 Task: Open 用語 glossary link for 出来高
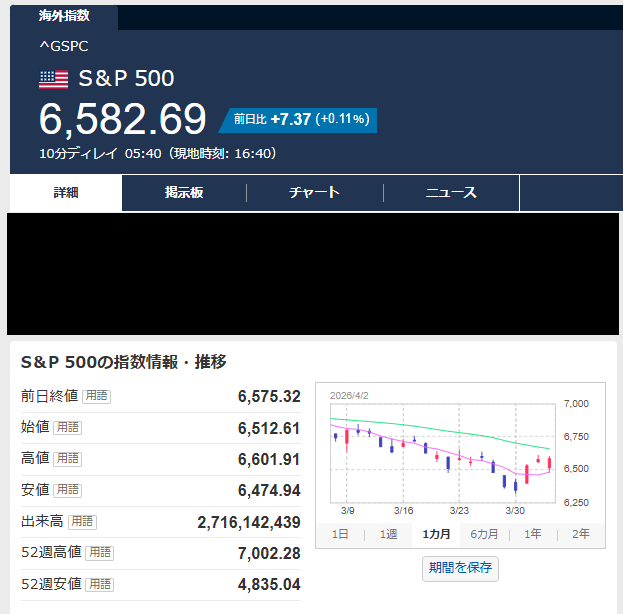pos(83,521)
